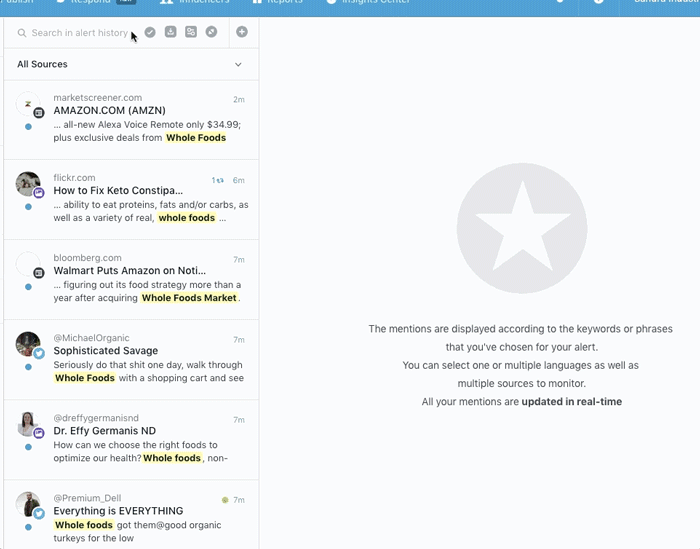This screenshot has height=549, width=700.
Task: Click the @MichaelOrganic handle
Action: pyautogui.click(x=92, y=338)
